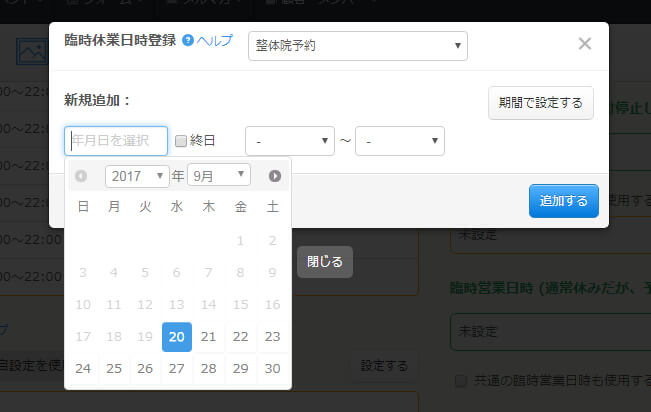Click the 年月日を選択 date input field
651x412 pixels.
point(116,141)
